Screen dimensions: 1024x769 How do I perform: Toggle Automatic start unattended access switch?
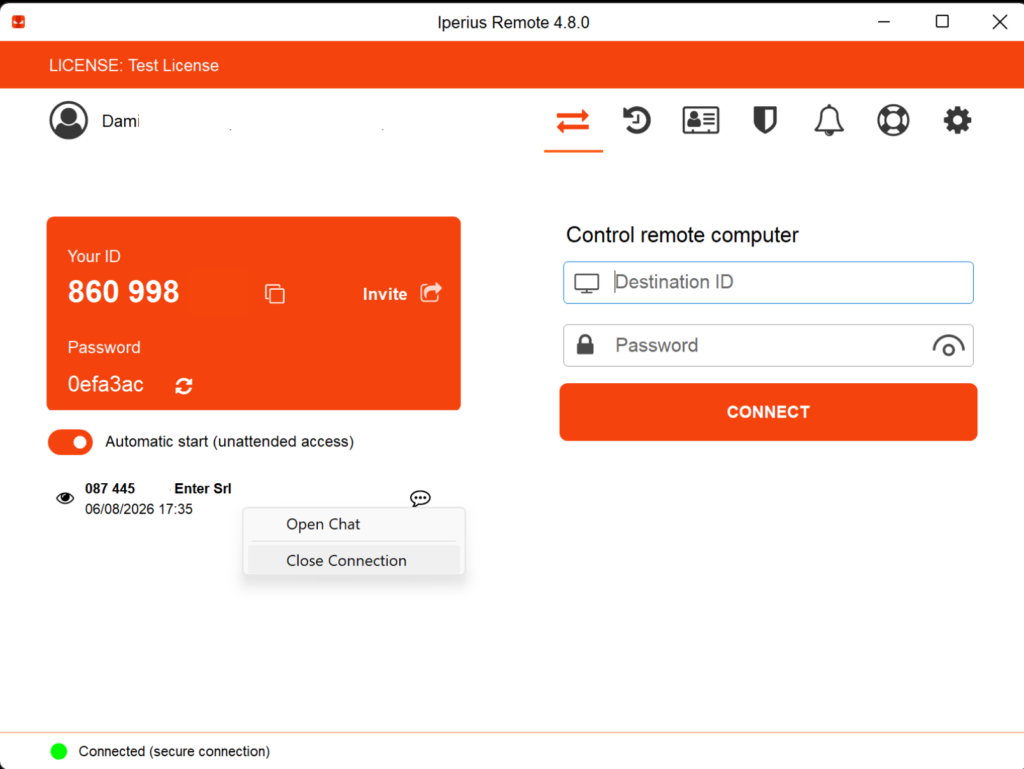71,442
